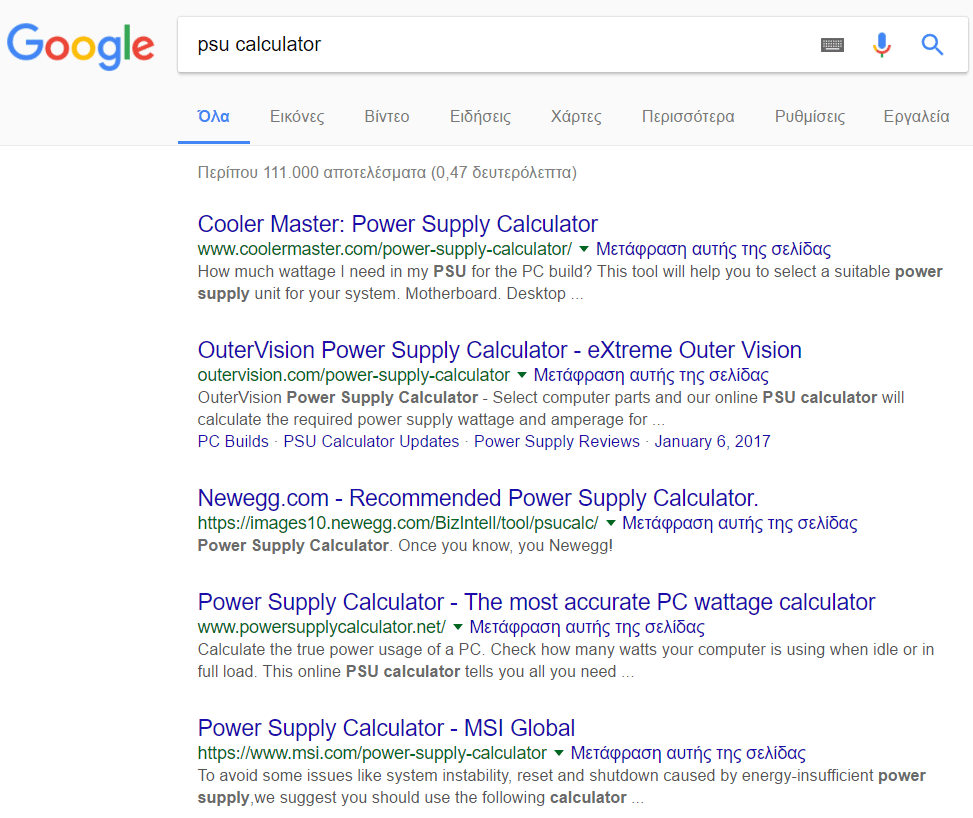Start voice search with microphone icon
Screen dimensions: 973x818
[x=881, y=45]
